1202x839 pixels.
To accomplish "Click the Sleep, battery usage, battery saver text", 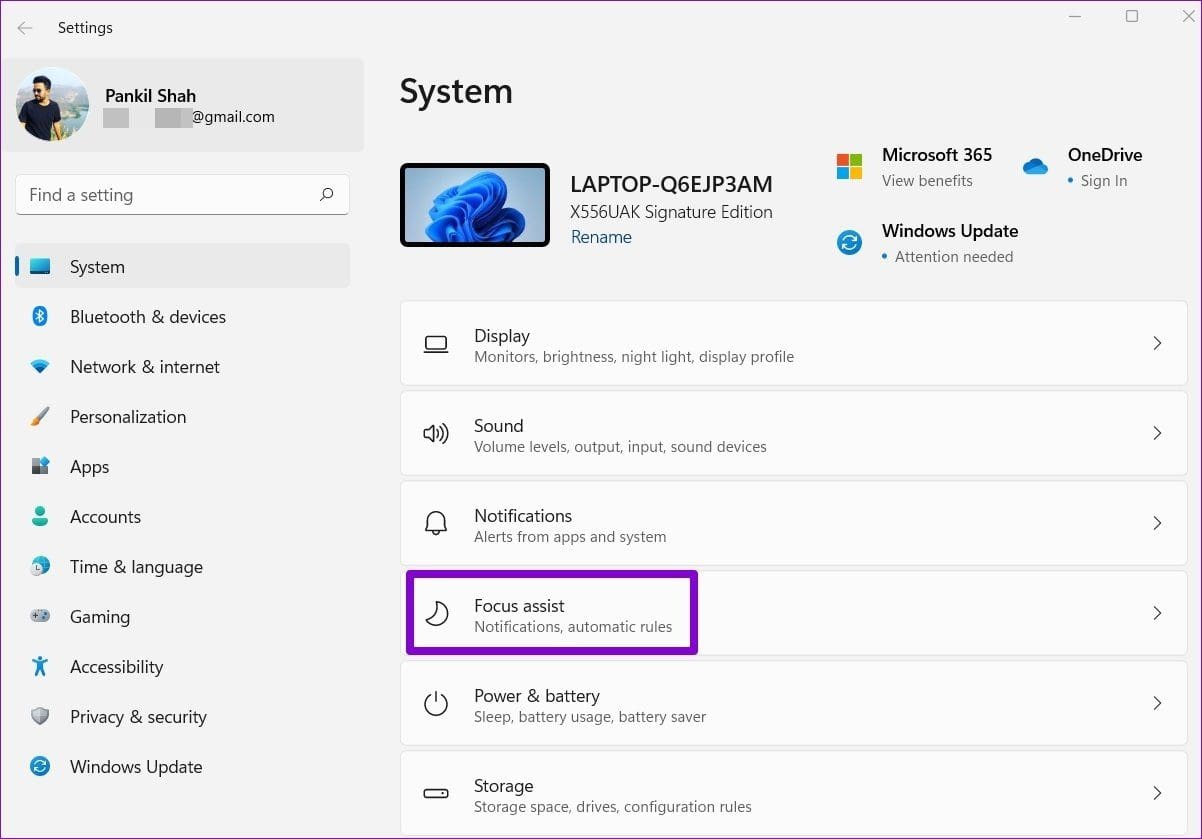I will pos(590,717).
